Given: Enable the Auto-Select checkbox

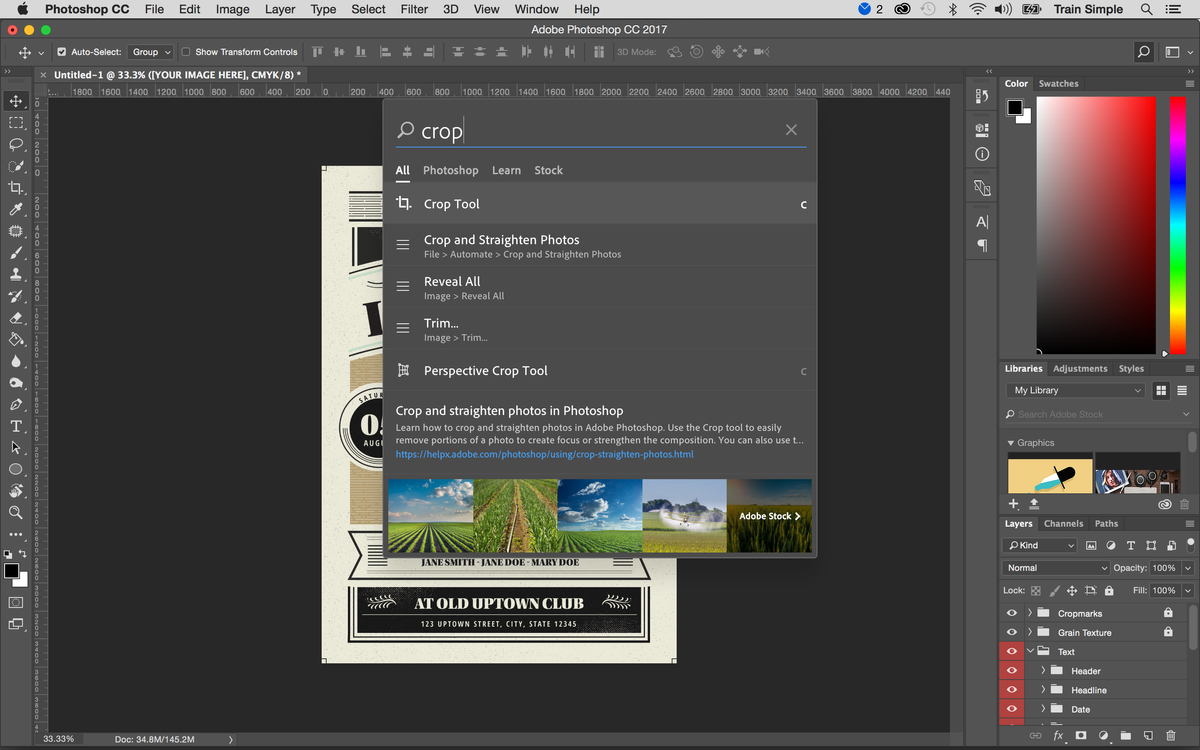Looking at the screenshot, I should tap(62, 52).
